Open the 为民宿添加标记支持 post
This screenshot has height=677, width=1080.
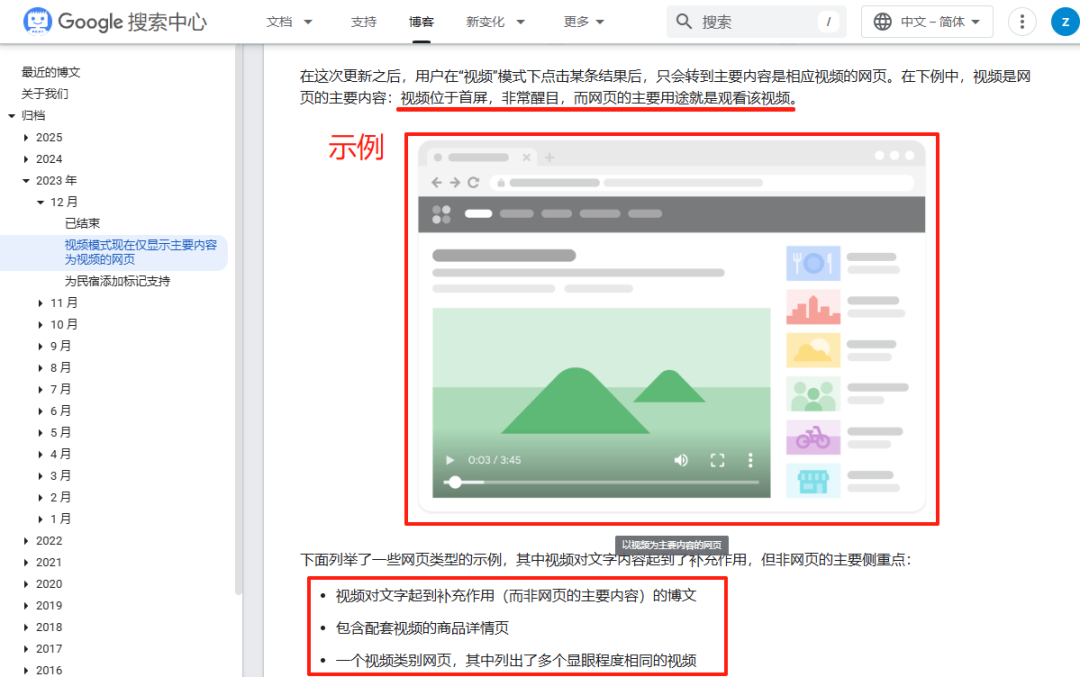coord(119,281)
